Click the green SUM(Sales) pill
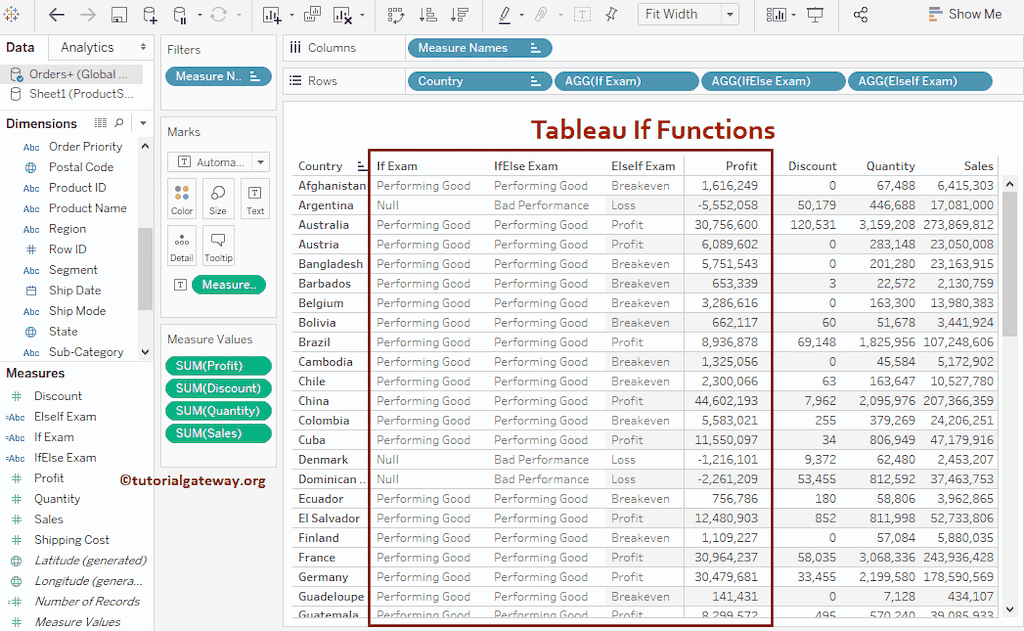This screenshot has width=1024, height=631. click(x=218, y=434)
